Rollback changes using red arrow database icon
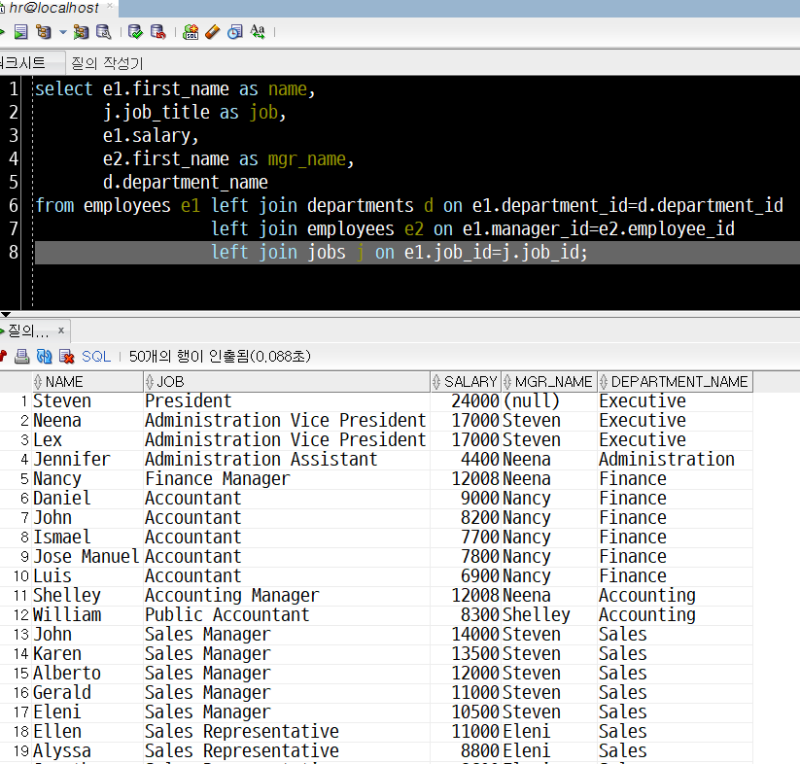800x764 pixels. coord(158,31)
